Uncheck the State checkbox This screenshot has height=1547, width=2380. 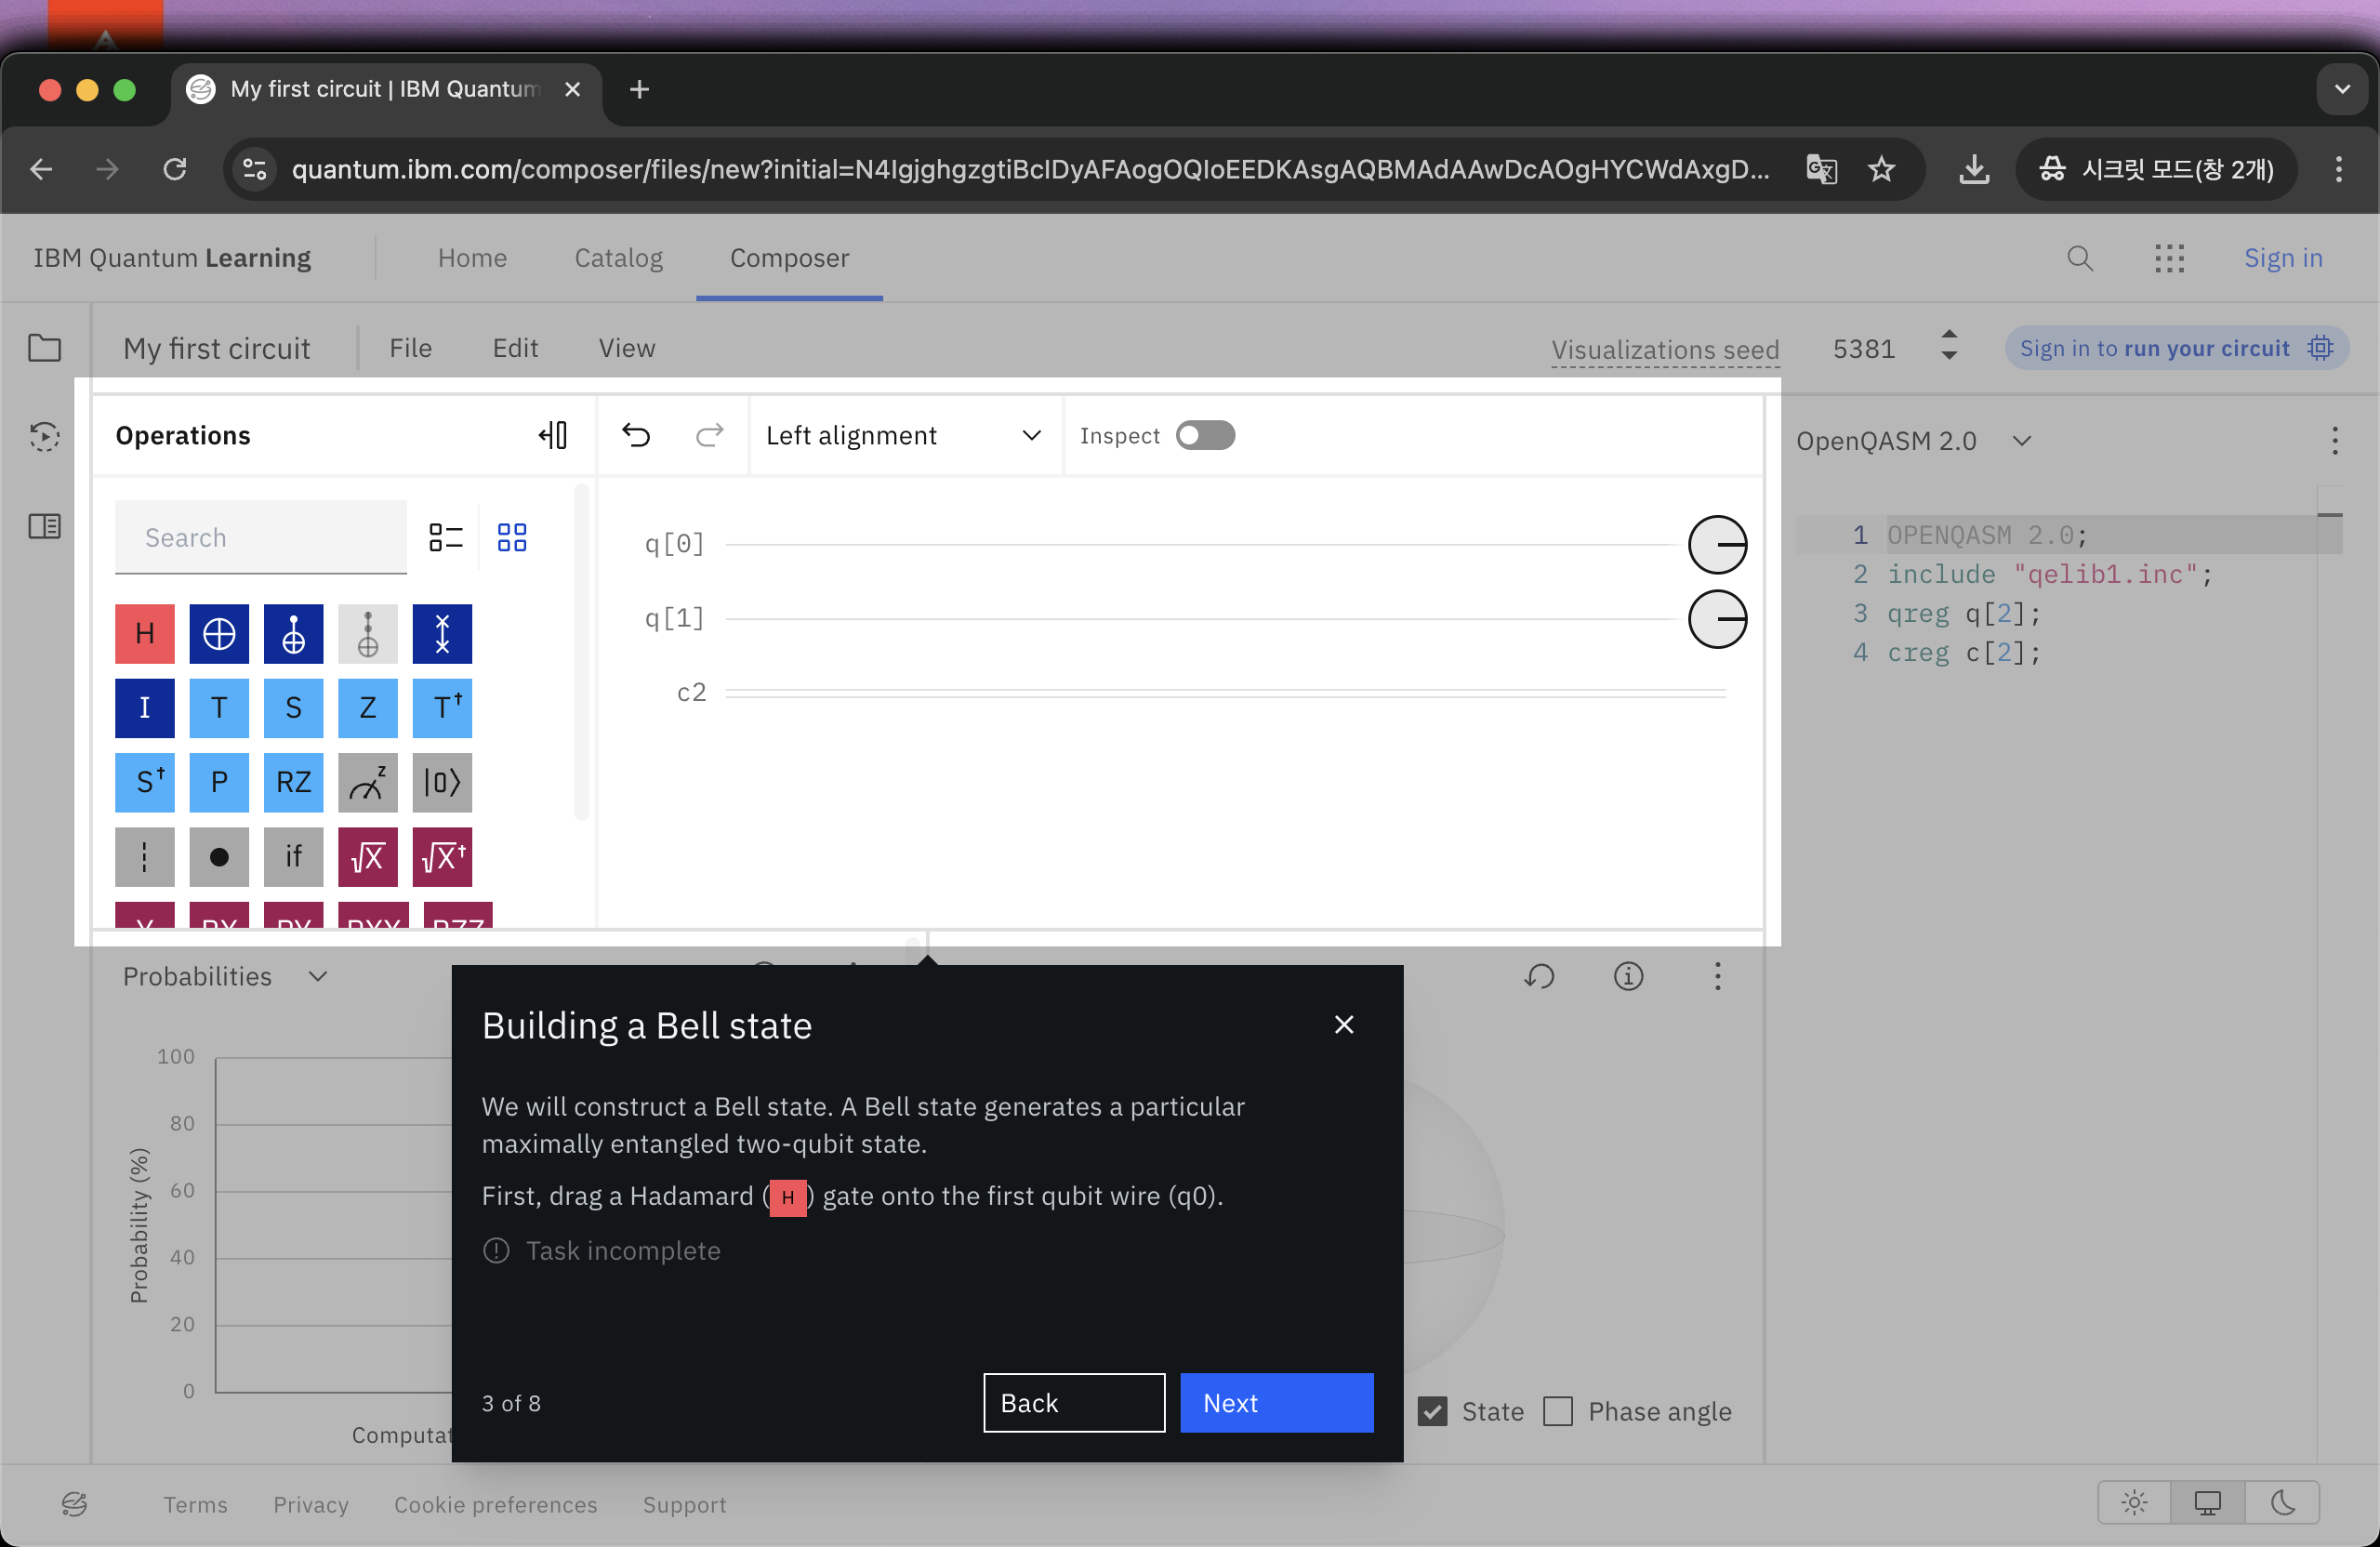[1432, 1411]
